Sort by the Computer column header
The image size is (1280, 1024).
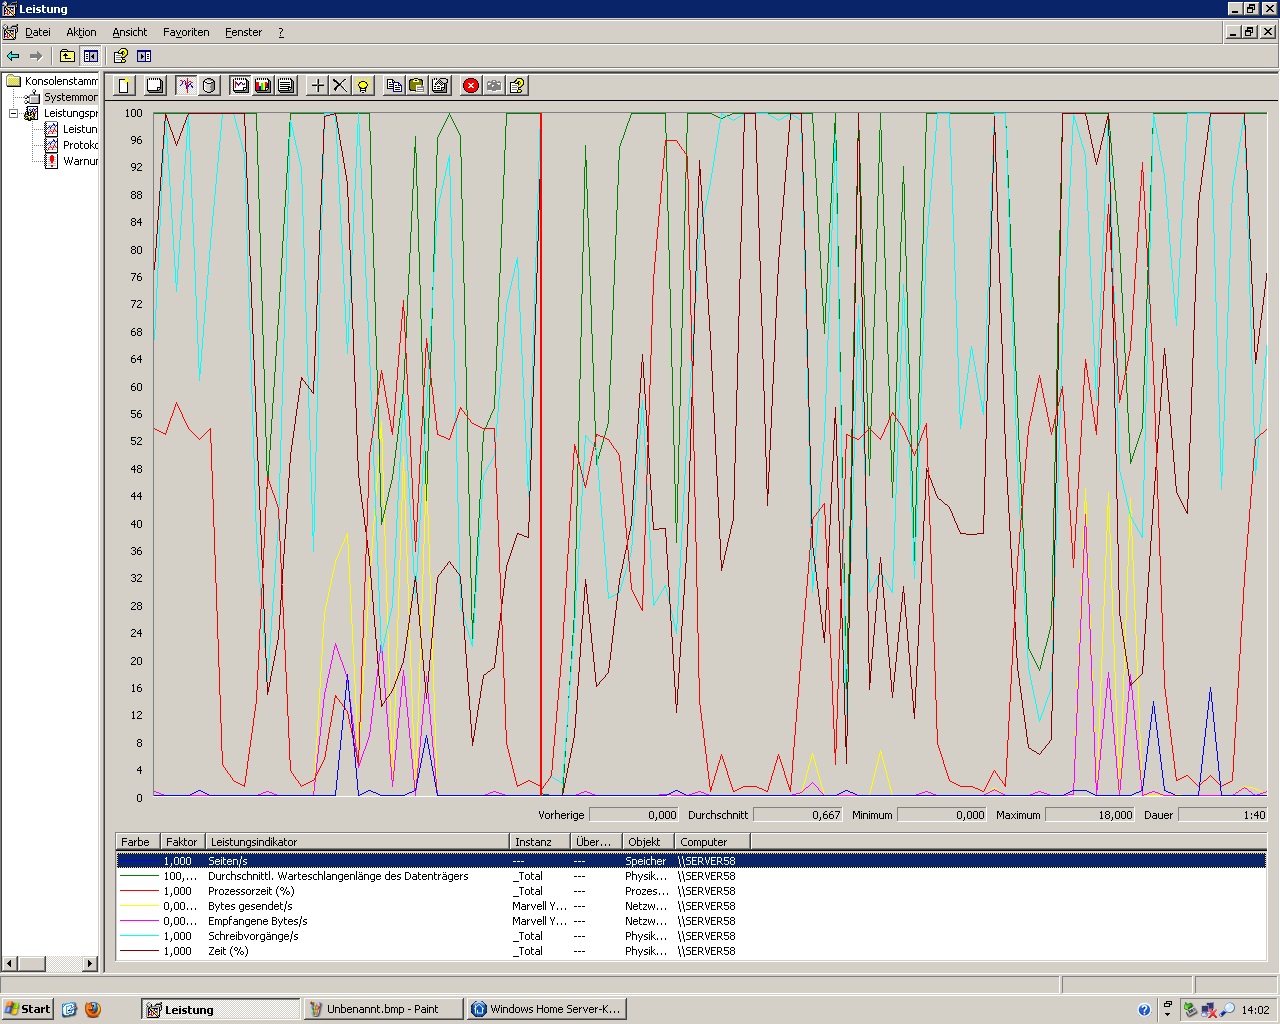(712, 842)
